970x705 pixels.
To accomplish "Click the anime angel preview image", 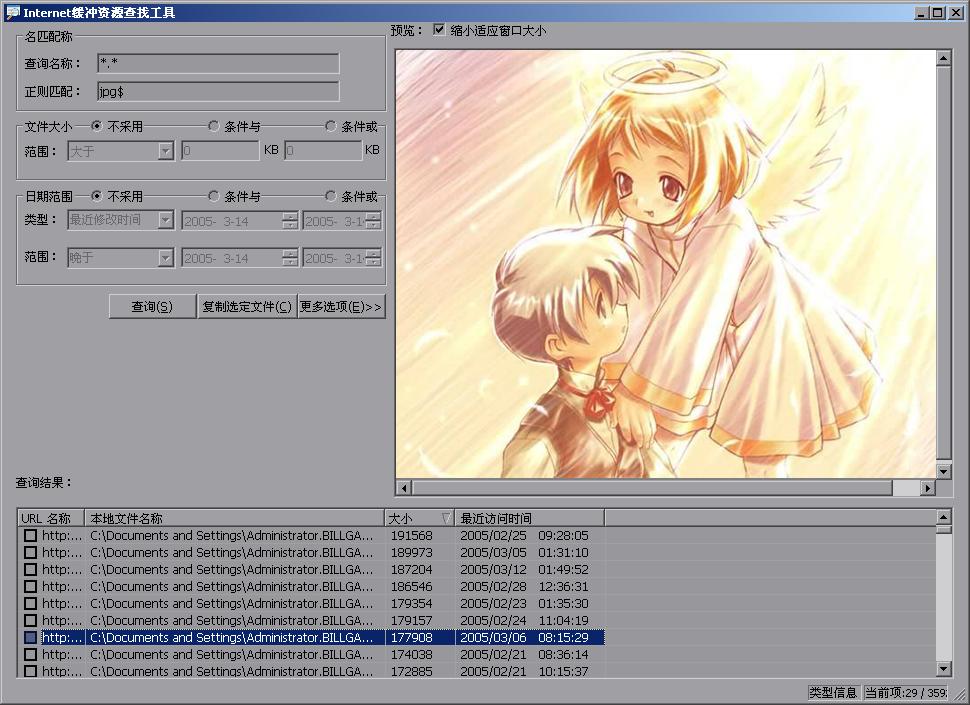I will coord(666,263).
